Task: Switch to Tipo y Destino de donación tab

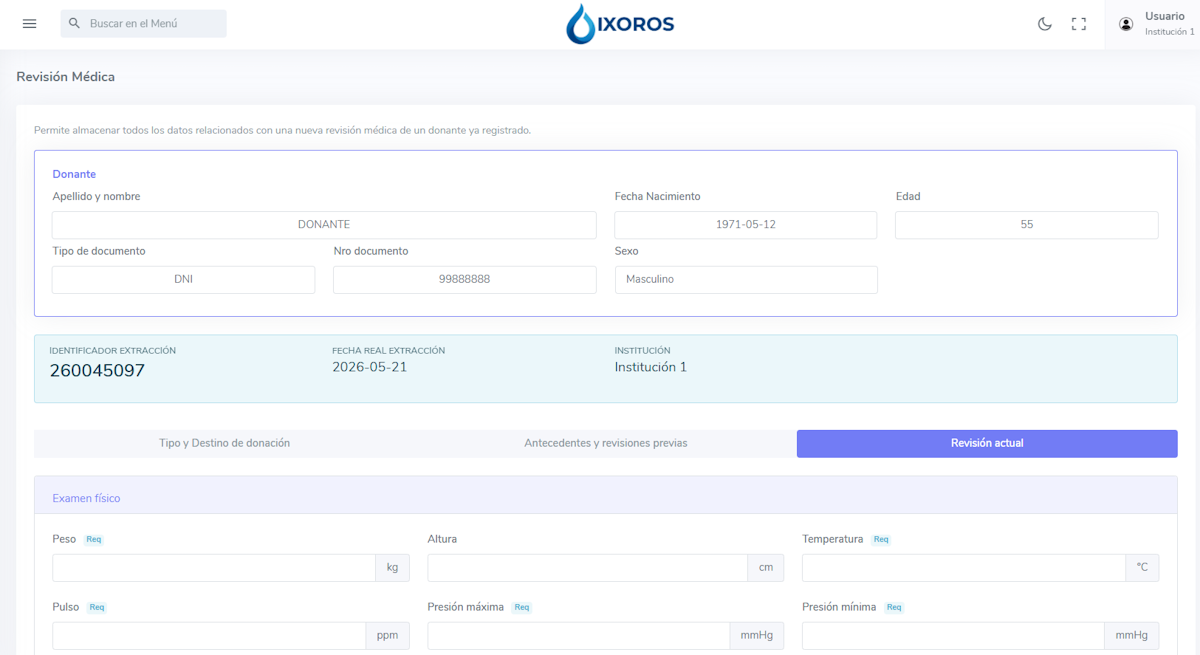Action: (x=225, y=443)
